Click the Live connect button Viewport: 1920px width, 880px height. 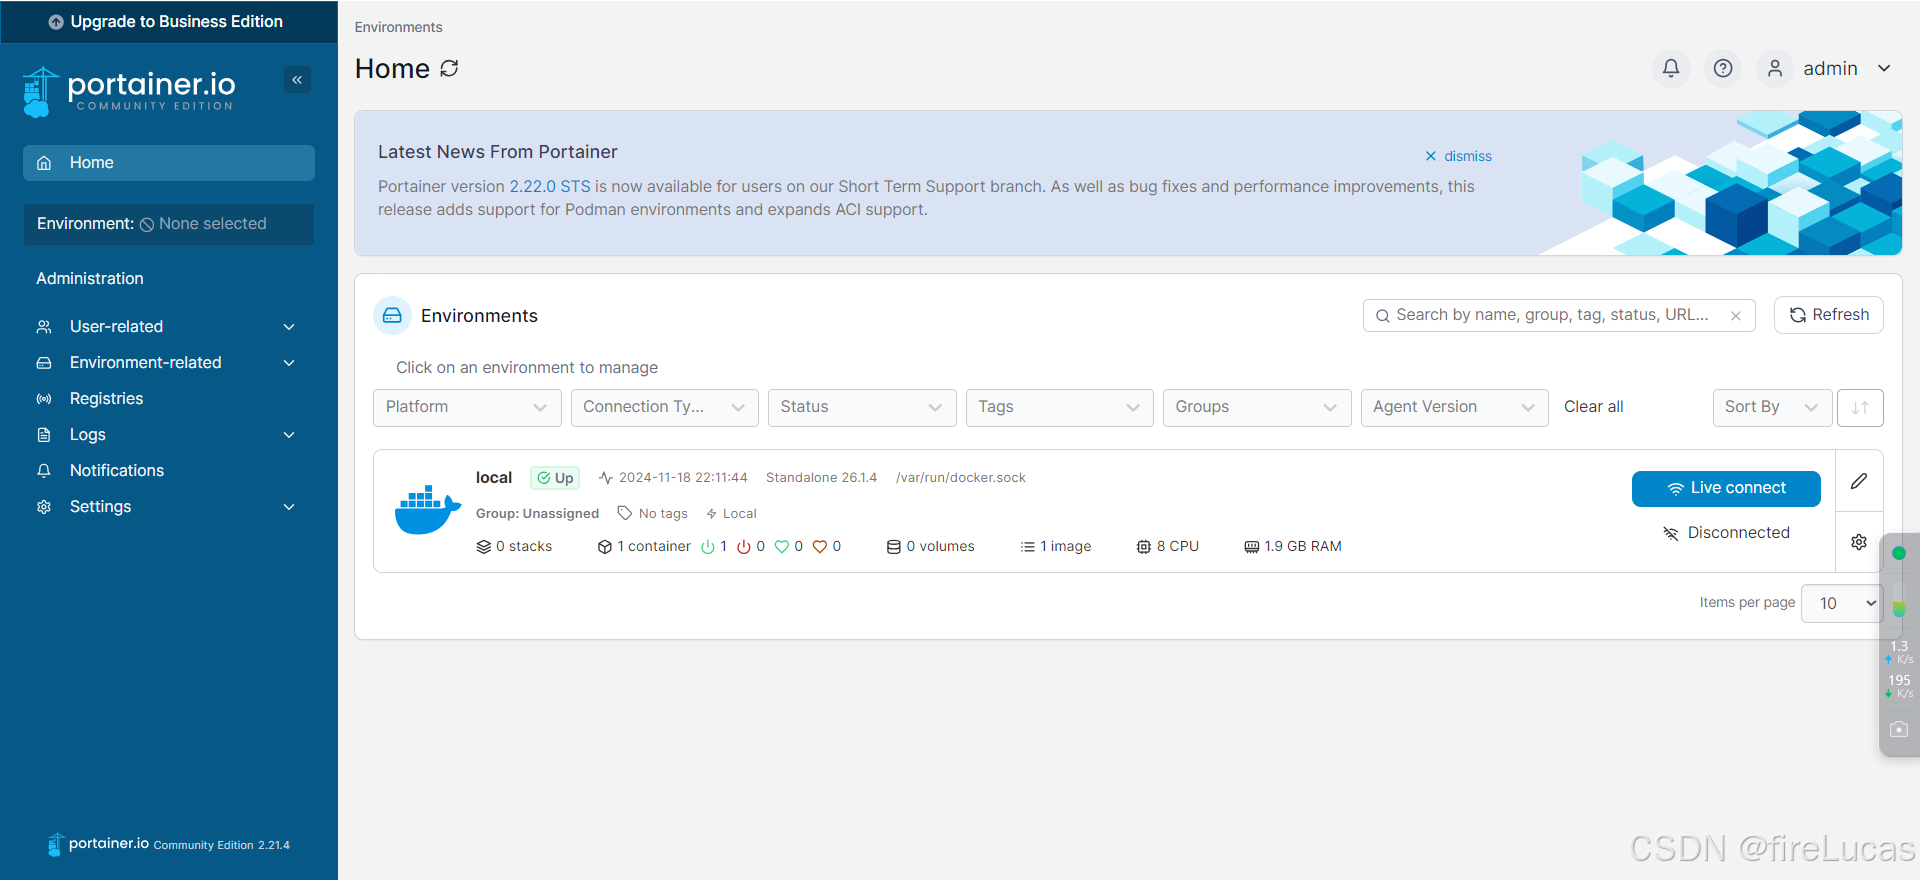(x=1726, y=489)
